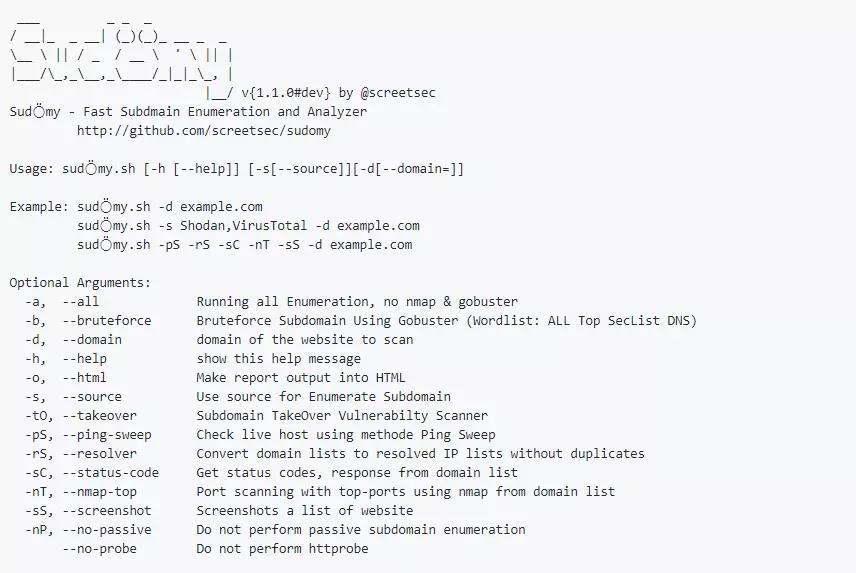Click the --bruteforce option text
Viewport: 856px width, 573px height.
107,321
